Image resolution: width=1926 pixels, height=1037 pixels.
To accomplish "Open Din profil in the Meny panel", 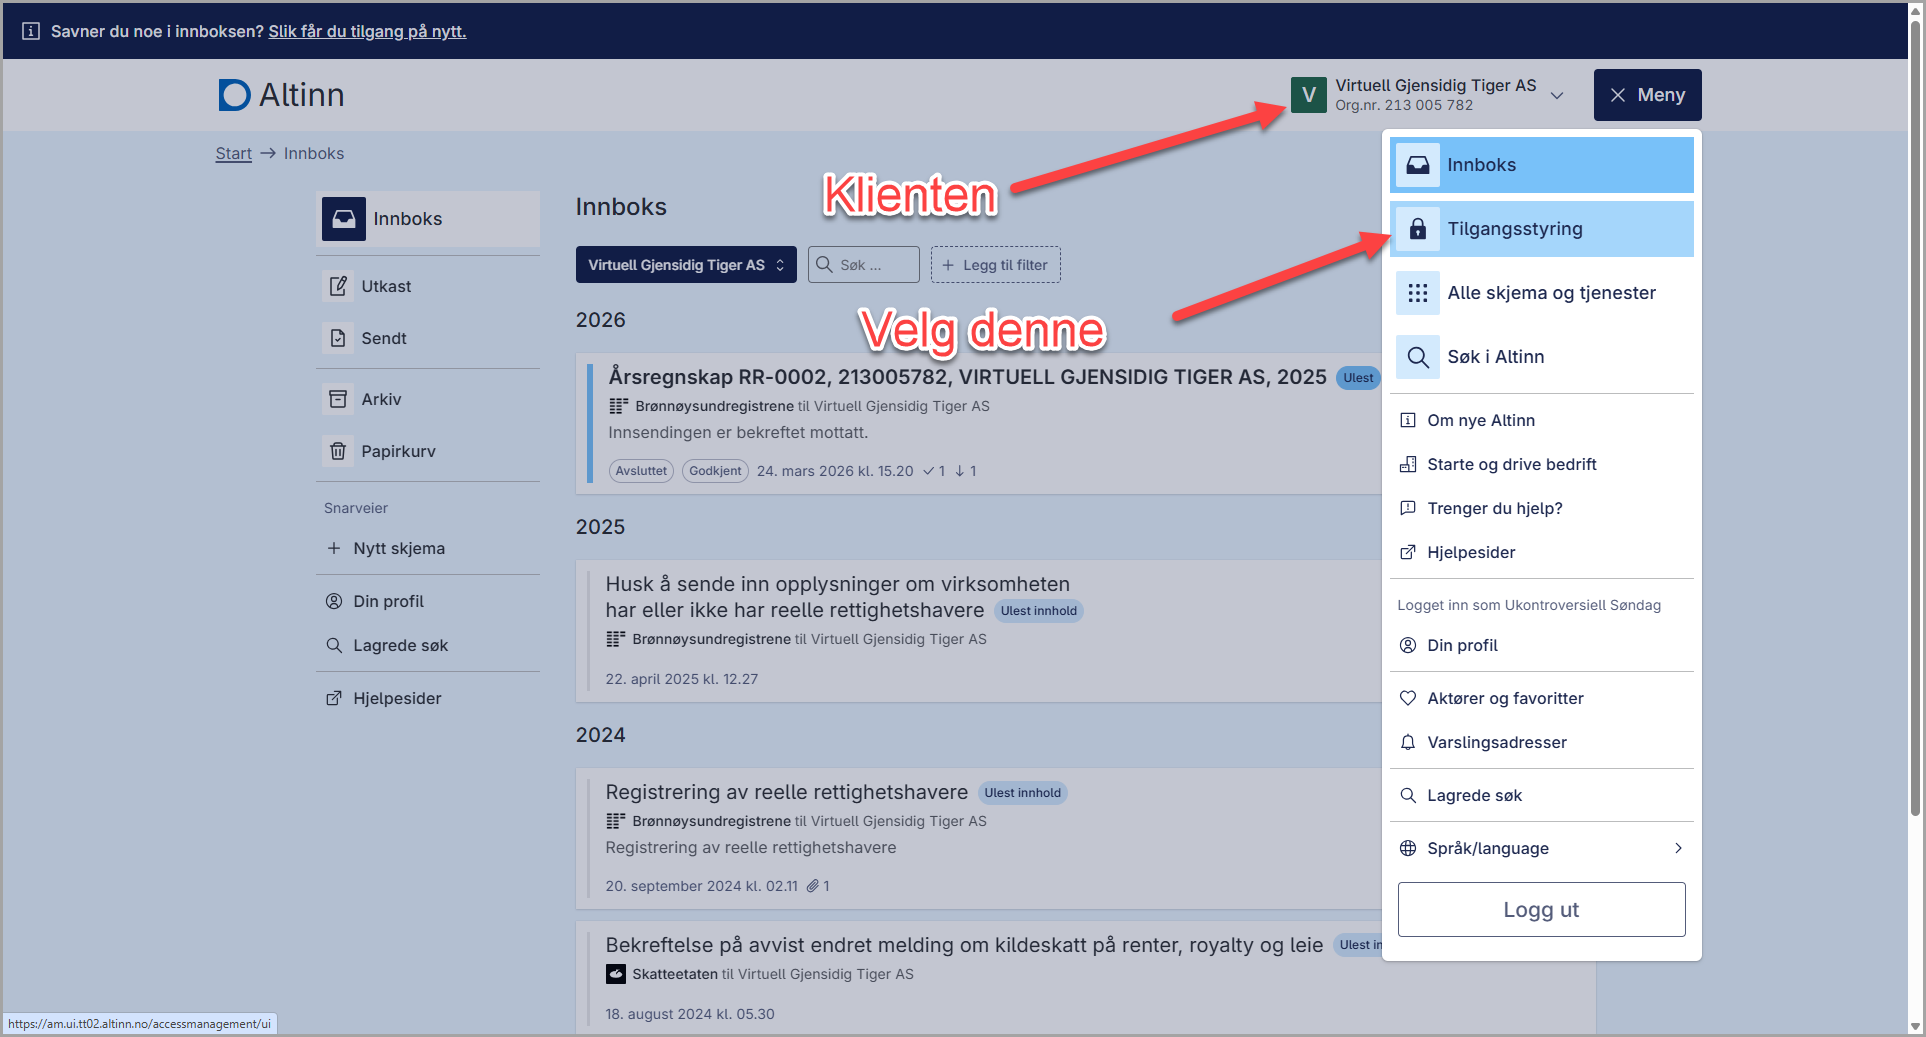I will 1542,645.
